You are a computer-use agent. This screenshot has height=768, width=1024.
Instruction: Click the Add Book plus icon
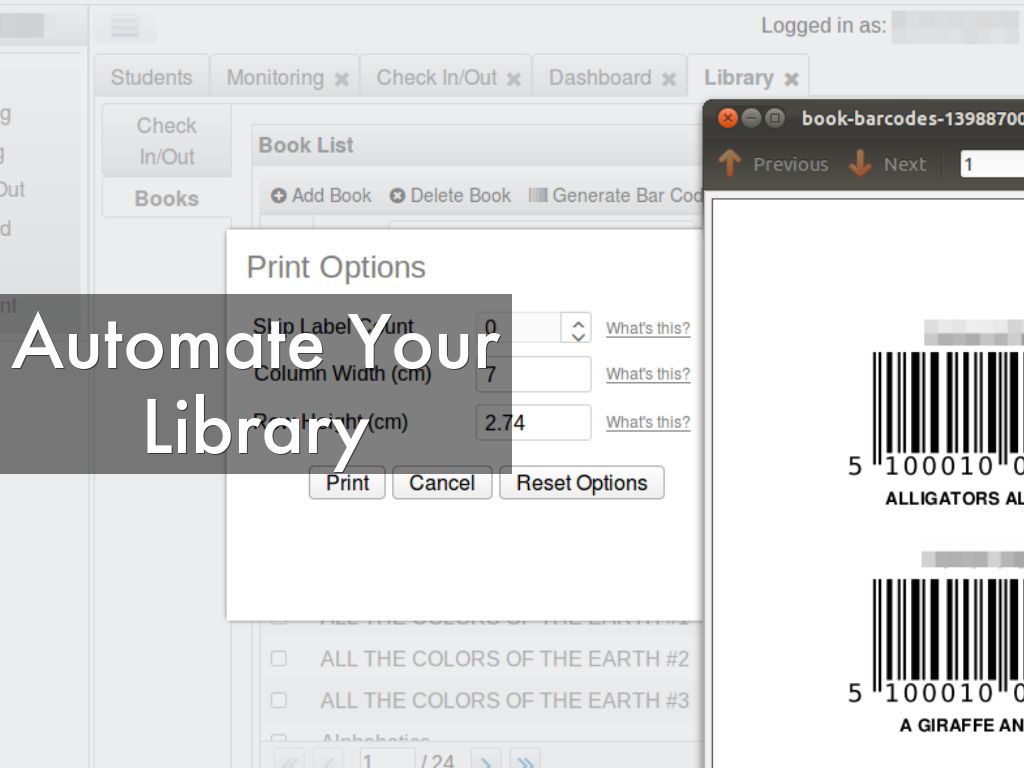click(279, 196)
